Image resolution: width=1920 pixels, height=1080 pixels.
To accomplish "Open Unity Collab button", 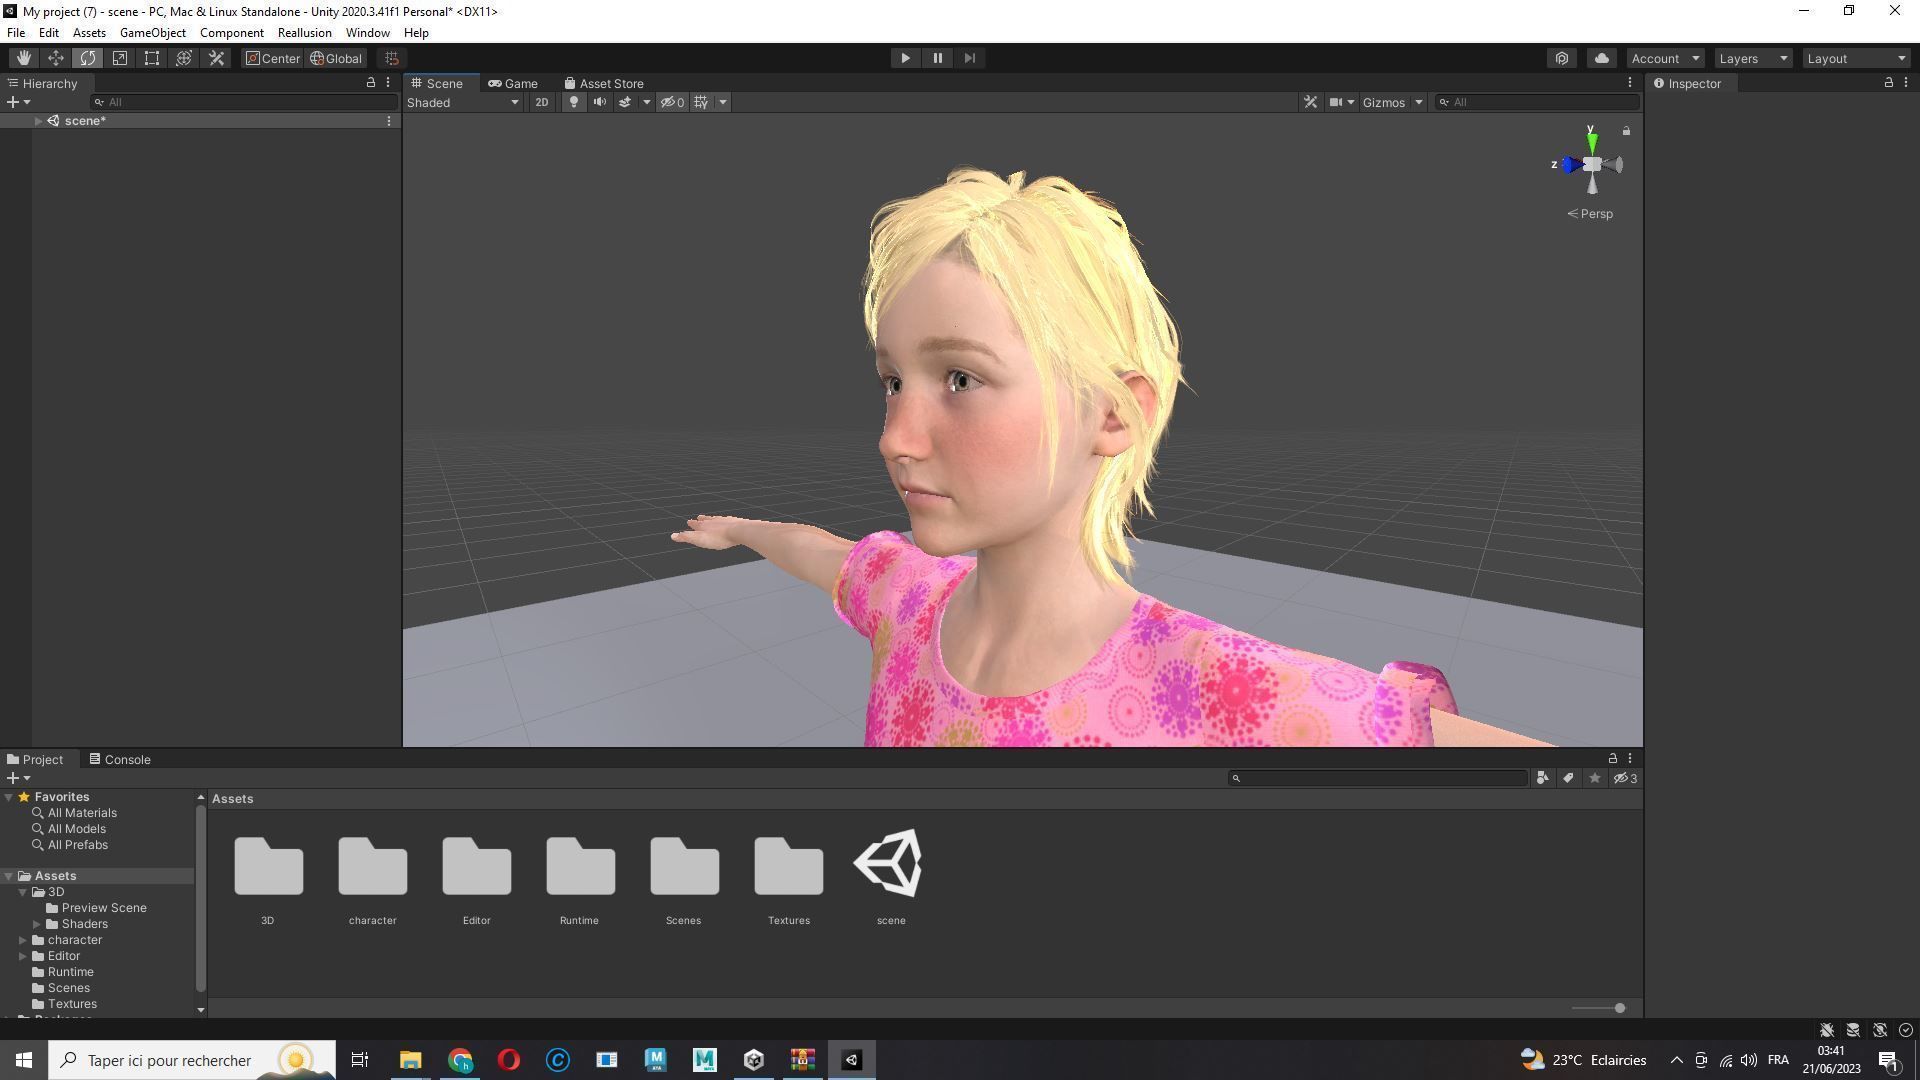I will (1562, 58).
